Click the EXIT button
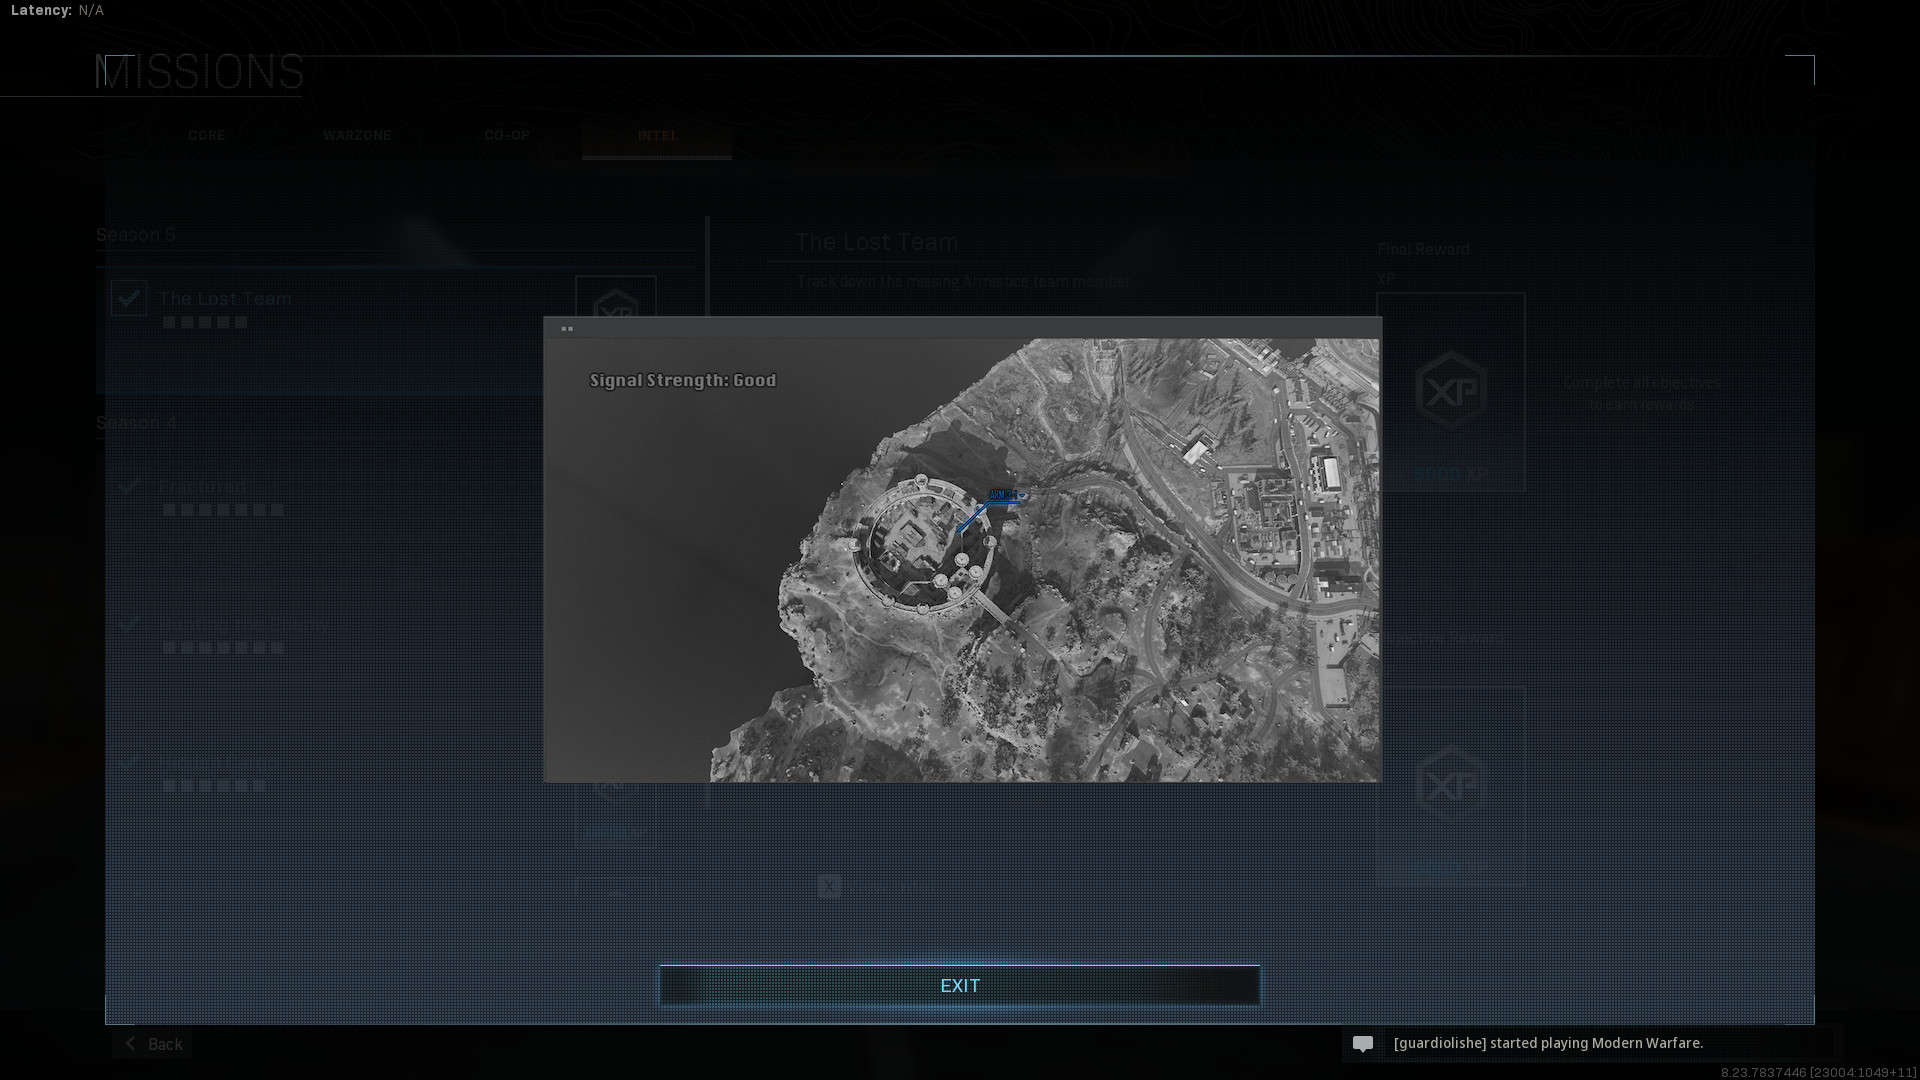The height and width of the screenshot is (1080, 1920). [x=960, y=985]
